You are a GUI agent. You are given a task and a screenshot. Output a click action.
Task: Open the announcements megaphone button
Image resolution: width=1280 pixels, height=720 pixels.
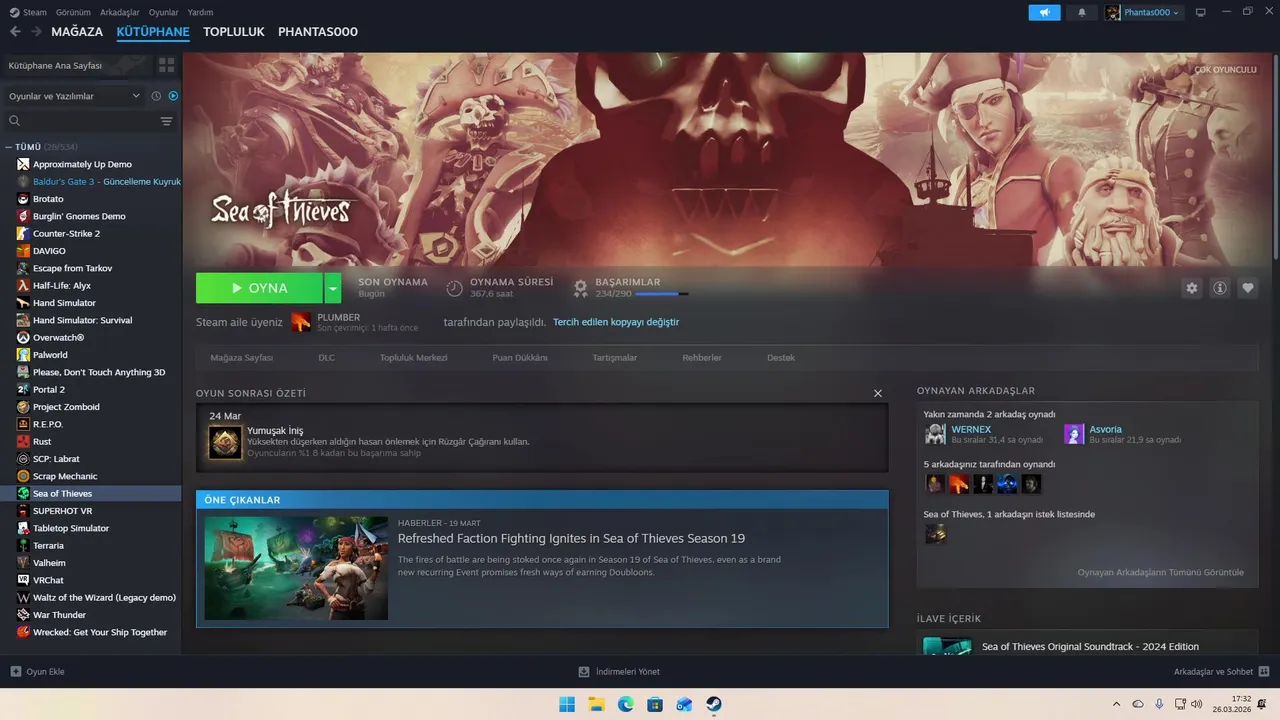pyautogui.click(x=1044, y=12)
